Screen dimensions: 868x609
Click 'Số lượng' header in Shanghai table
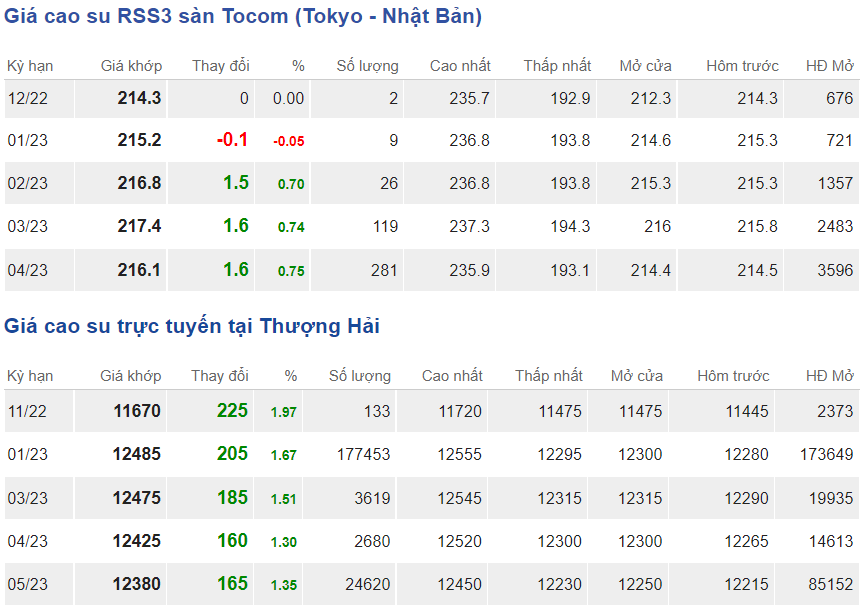tap(360, 376)
